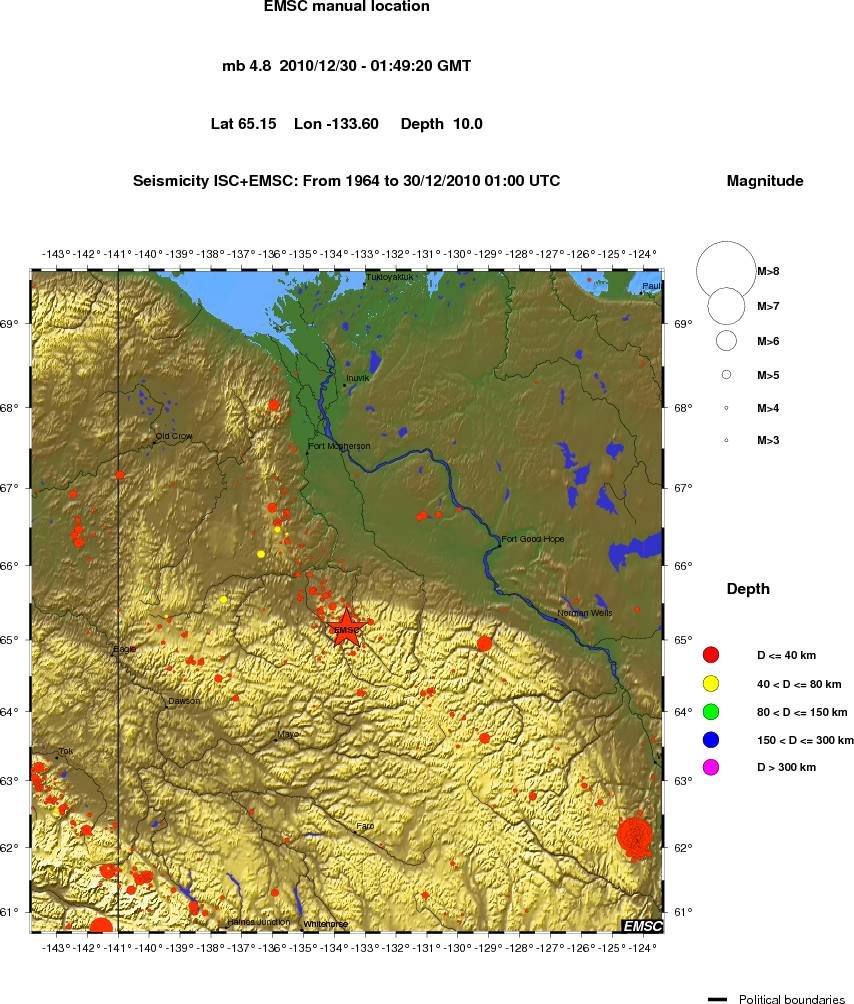Click the mb 4.8 event time line
The width and height of the screenshot is (854, 1004).
click(346, 65)
